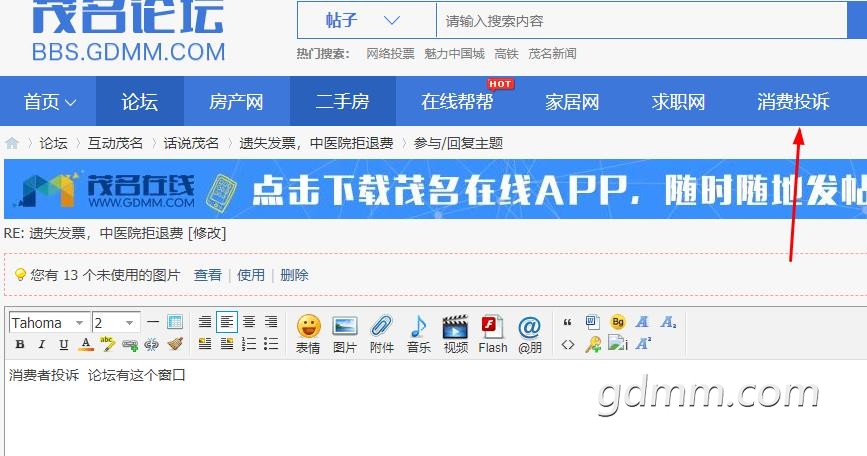This screenshot has height=456, width=867.
Task: Insert music using 音乐 icon
Action: (418, 333)
